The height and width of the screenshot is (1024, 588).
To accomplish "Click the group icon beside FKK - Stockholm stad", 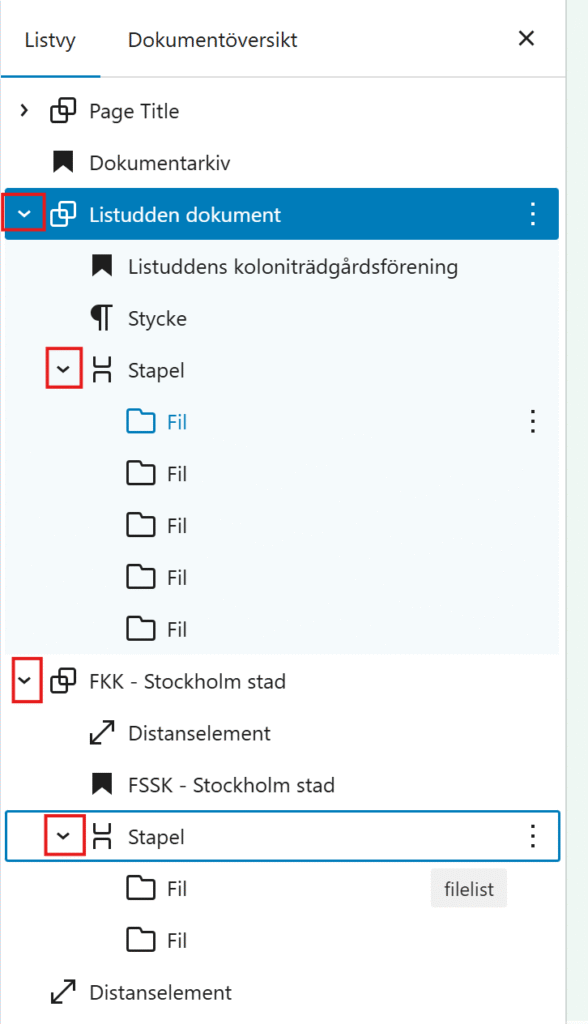I will [x=63, y=681].
